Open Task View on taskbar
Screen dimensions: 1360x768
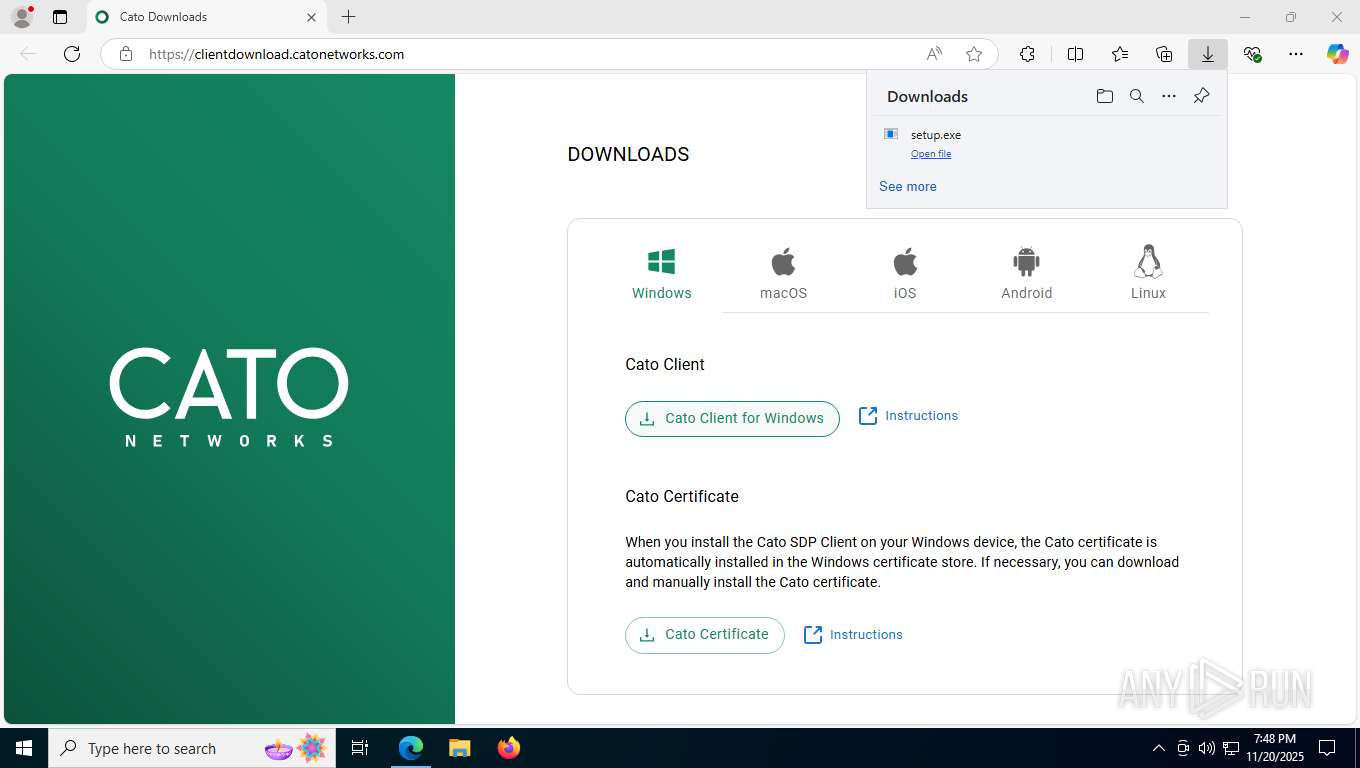361,748
